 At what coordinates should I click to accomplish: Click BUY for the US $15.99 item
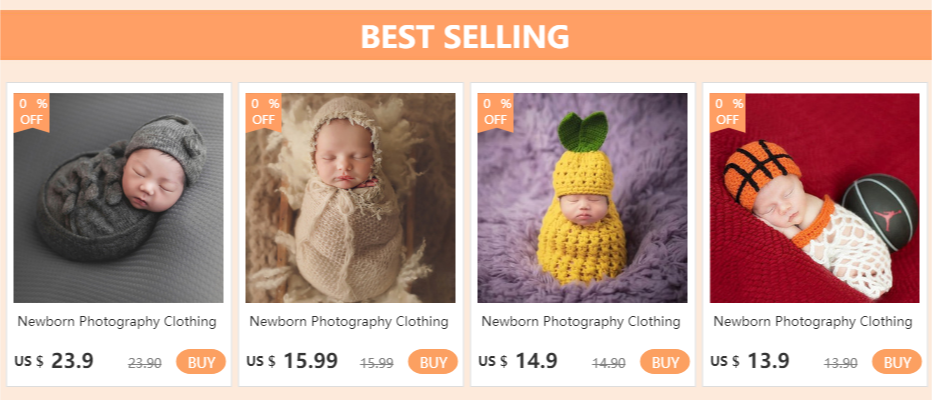click(433, 362)
